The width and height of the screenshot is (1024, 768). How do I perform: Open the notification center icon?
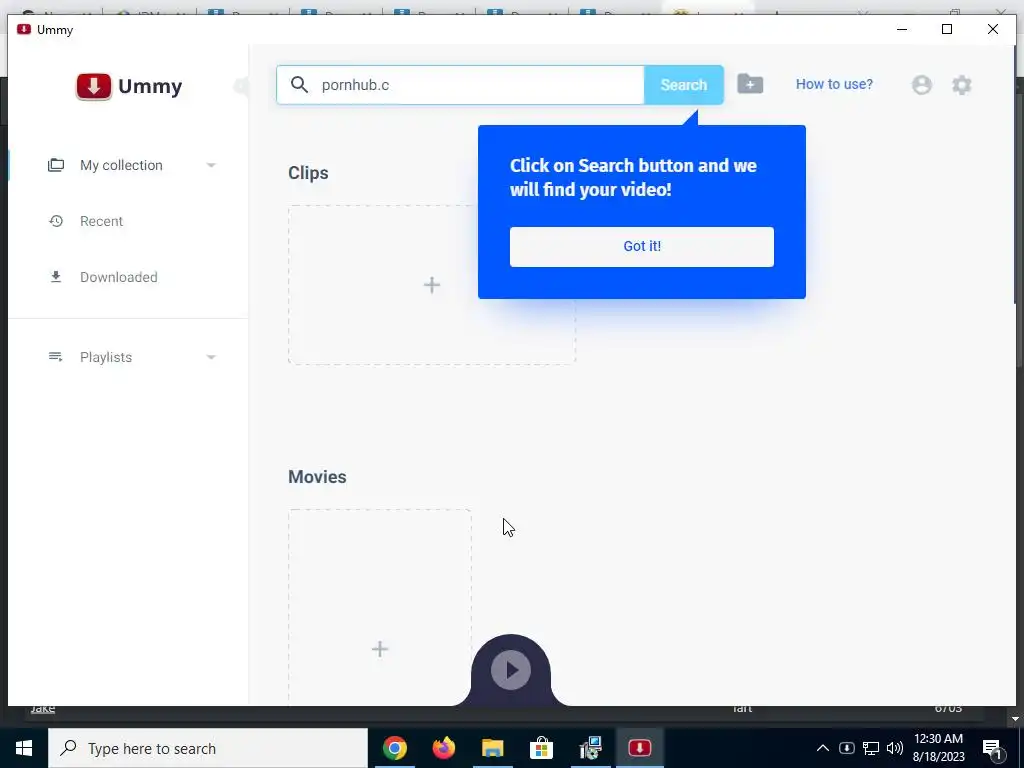tap(993, 749)
